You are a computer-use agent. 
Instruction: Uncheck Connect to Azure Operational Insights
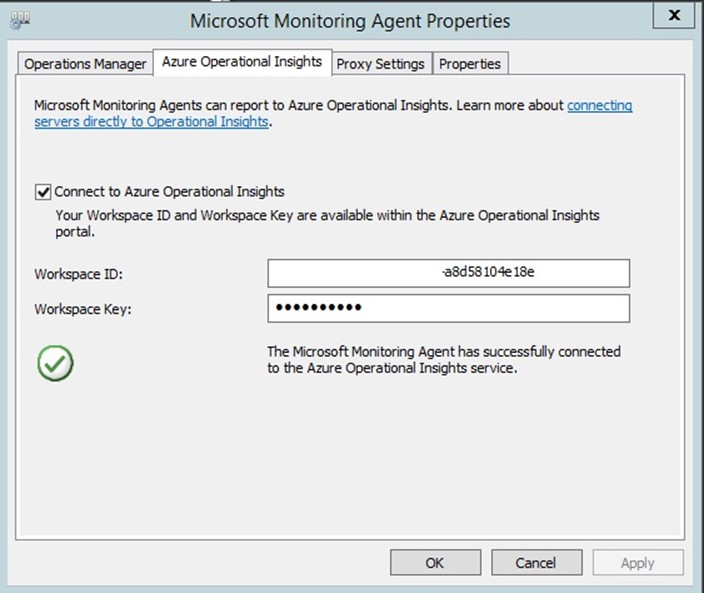[43, 192]
